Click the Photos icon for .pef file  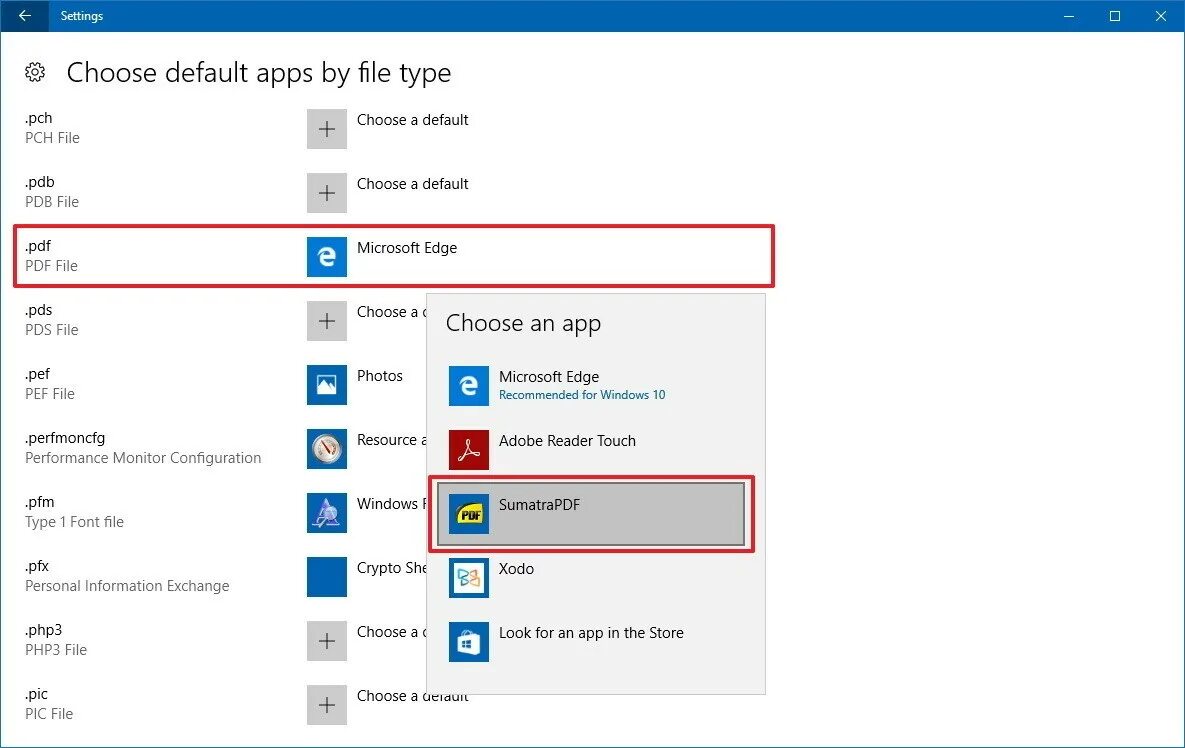coord(326,385)
